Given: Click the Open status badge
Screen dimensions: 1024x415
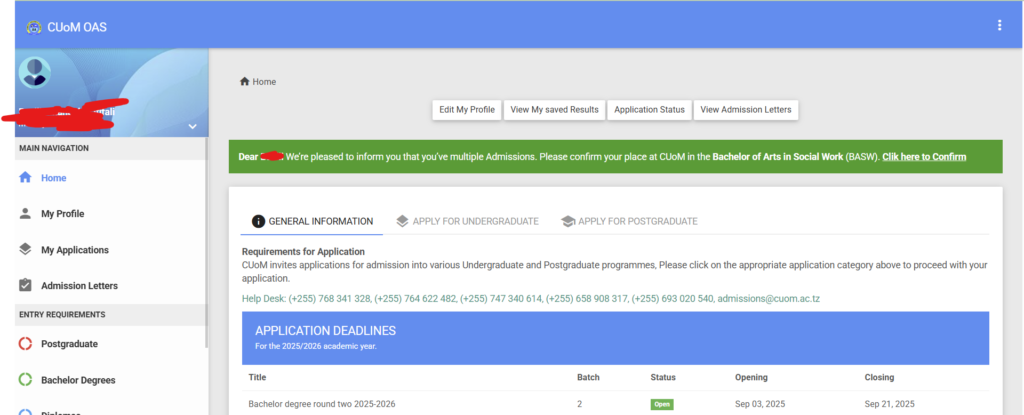Looking at the screenshot, I should tap(661, 405).
